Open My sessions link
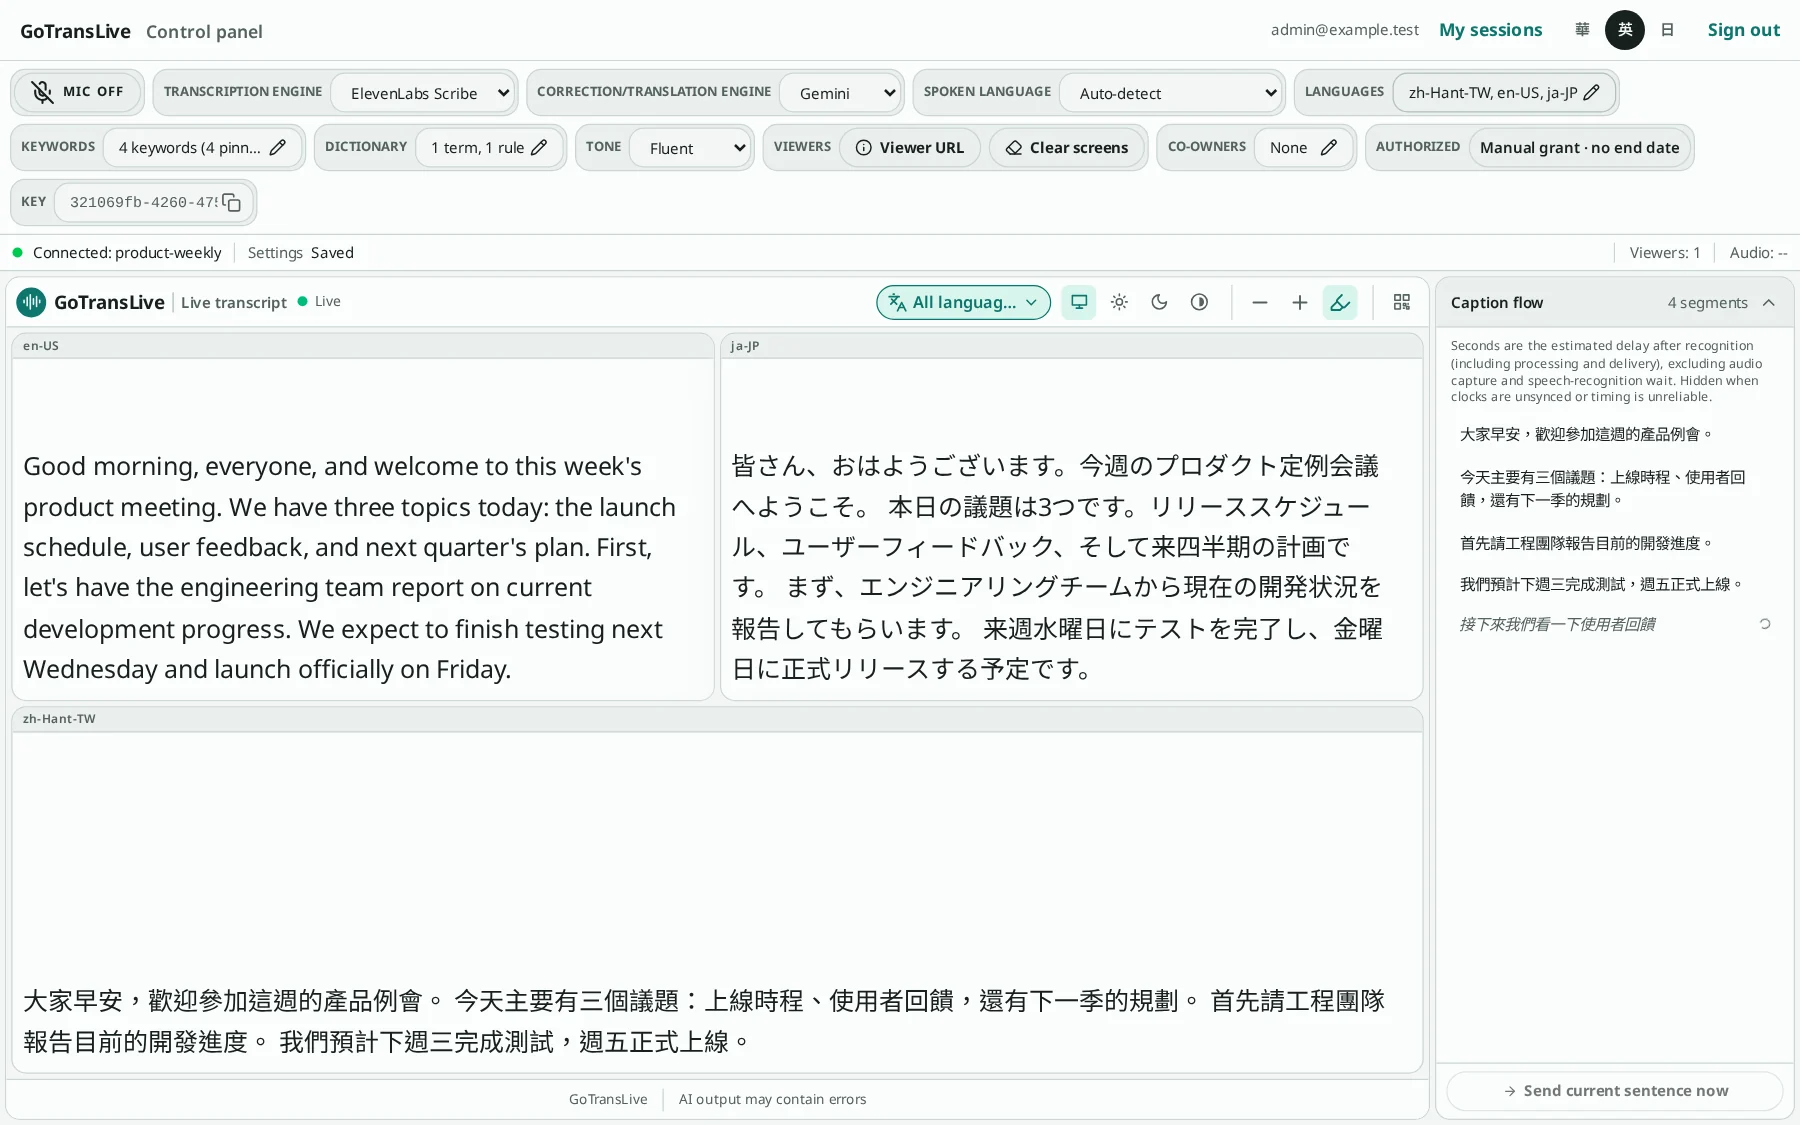This screenshot has height=1125, width=1800. coord(1490,30)
